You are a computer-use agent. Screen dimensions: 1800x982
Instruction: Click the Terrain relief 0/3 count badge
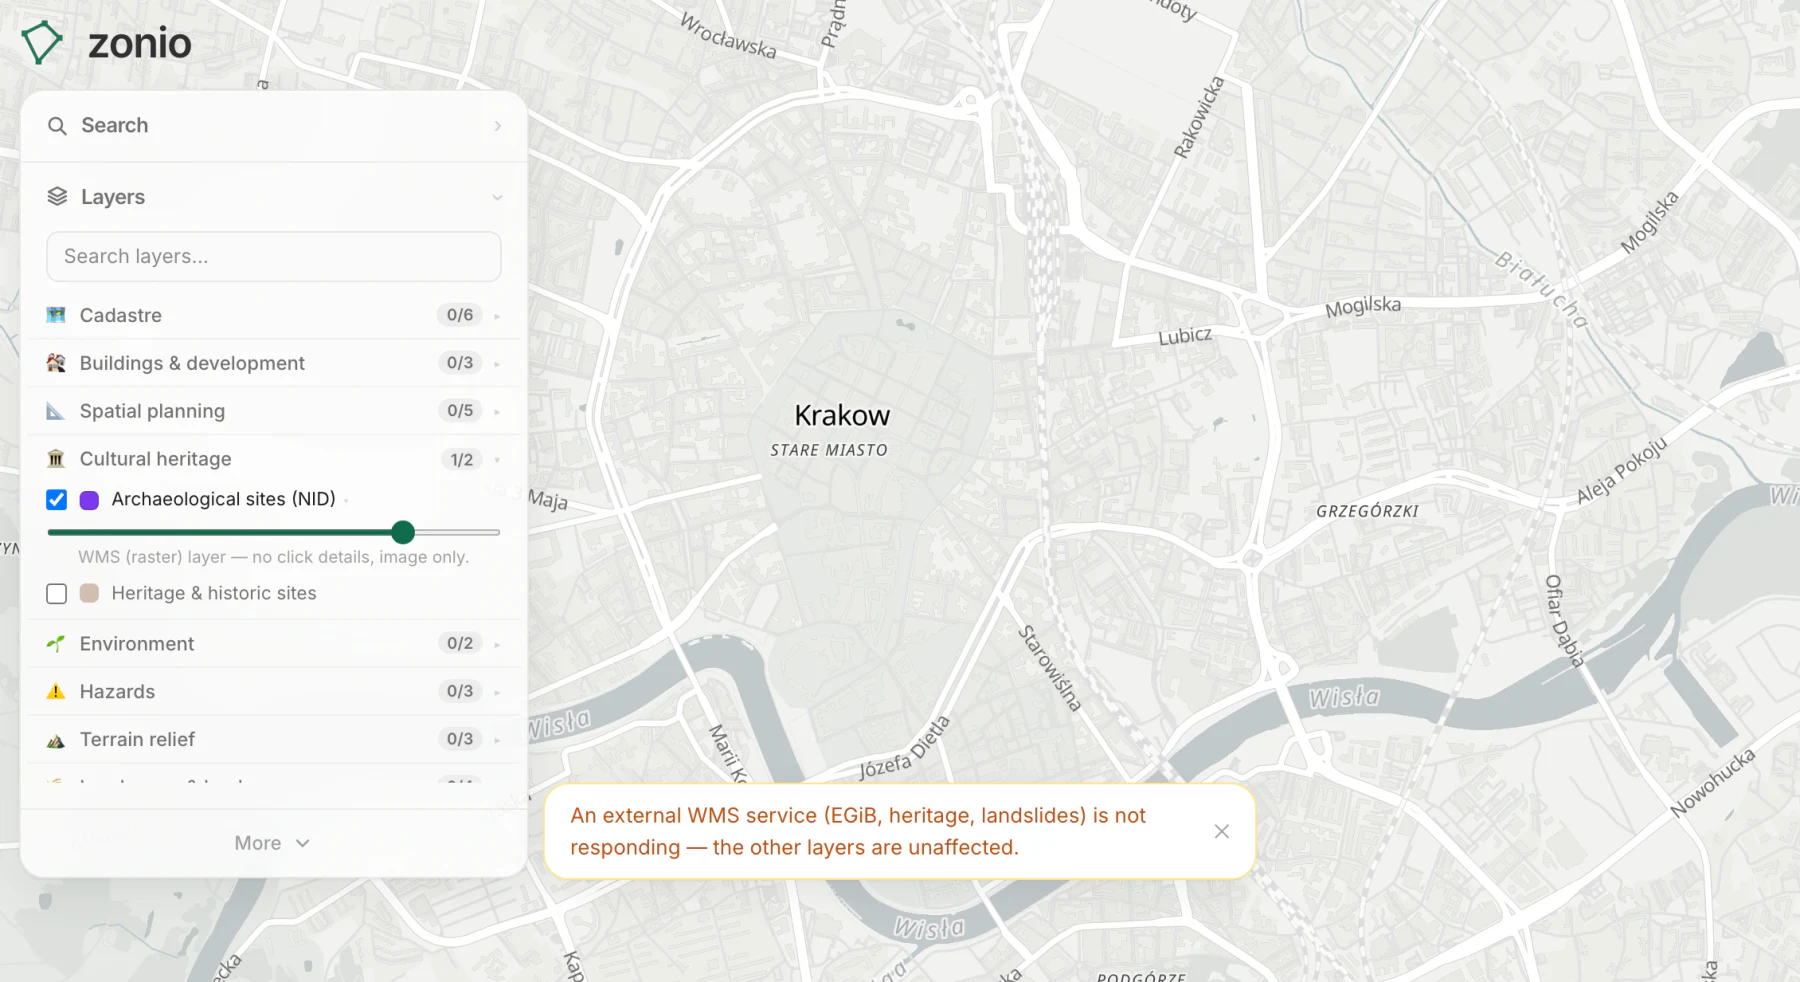tap(460, 739)
